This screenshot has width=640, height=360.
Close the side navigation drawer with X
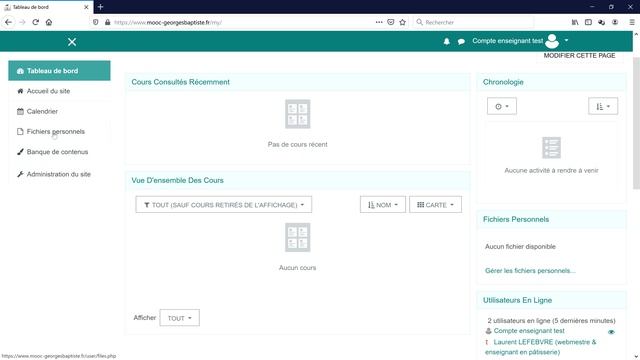click(72, 42)
